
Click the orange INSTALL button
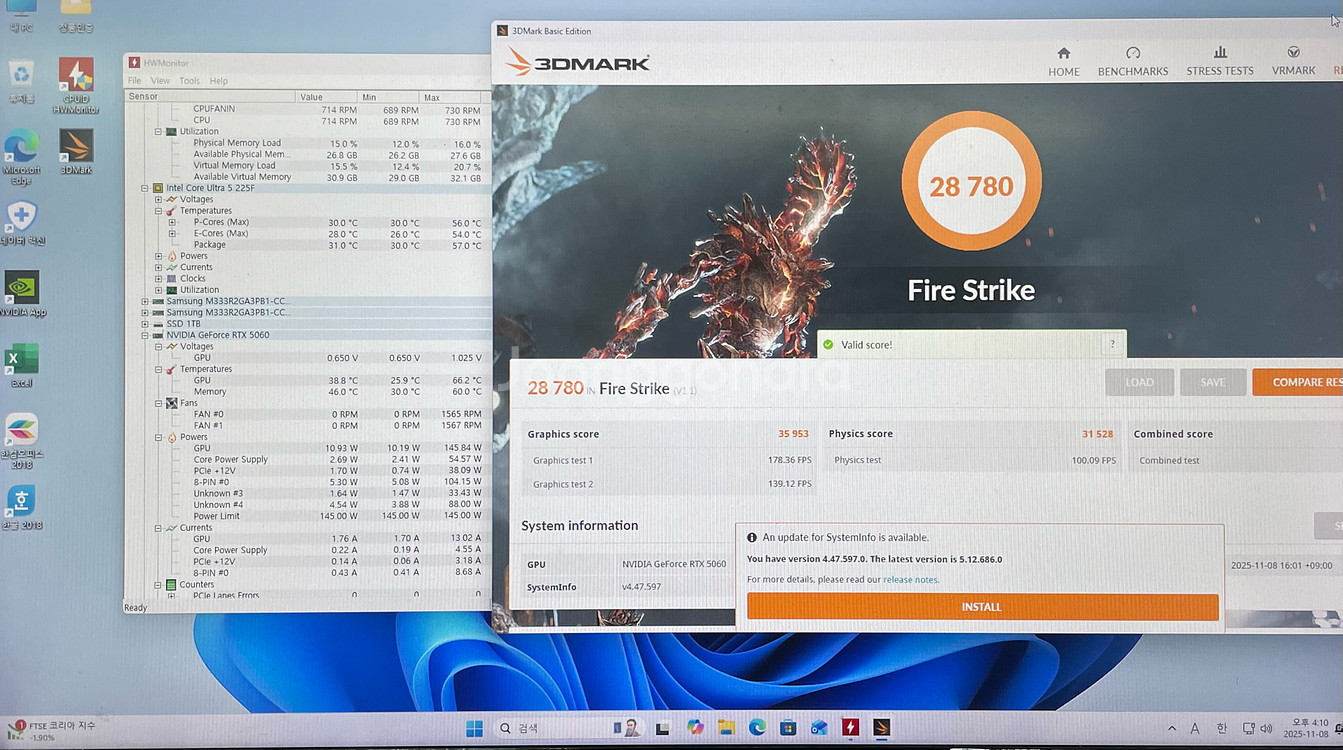pyautogui.click(x=982, y=607)
